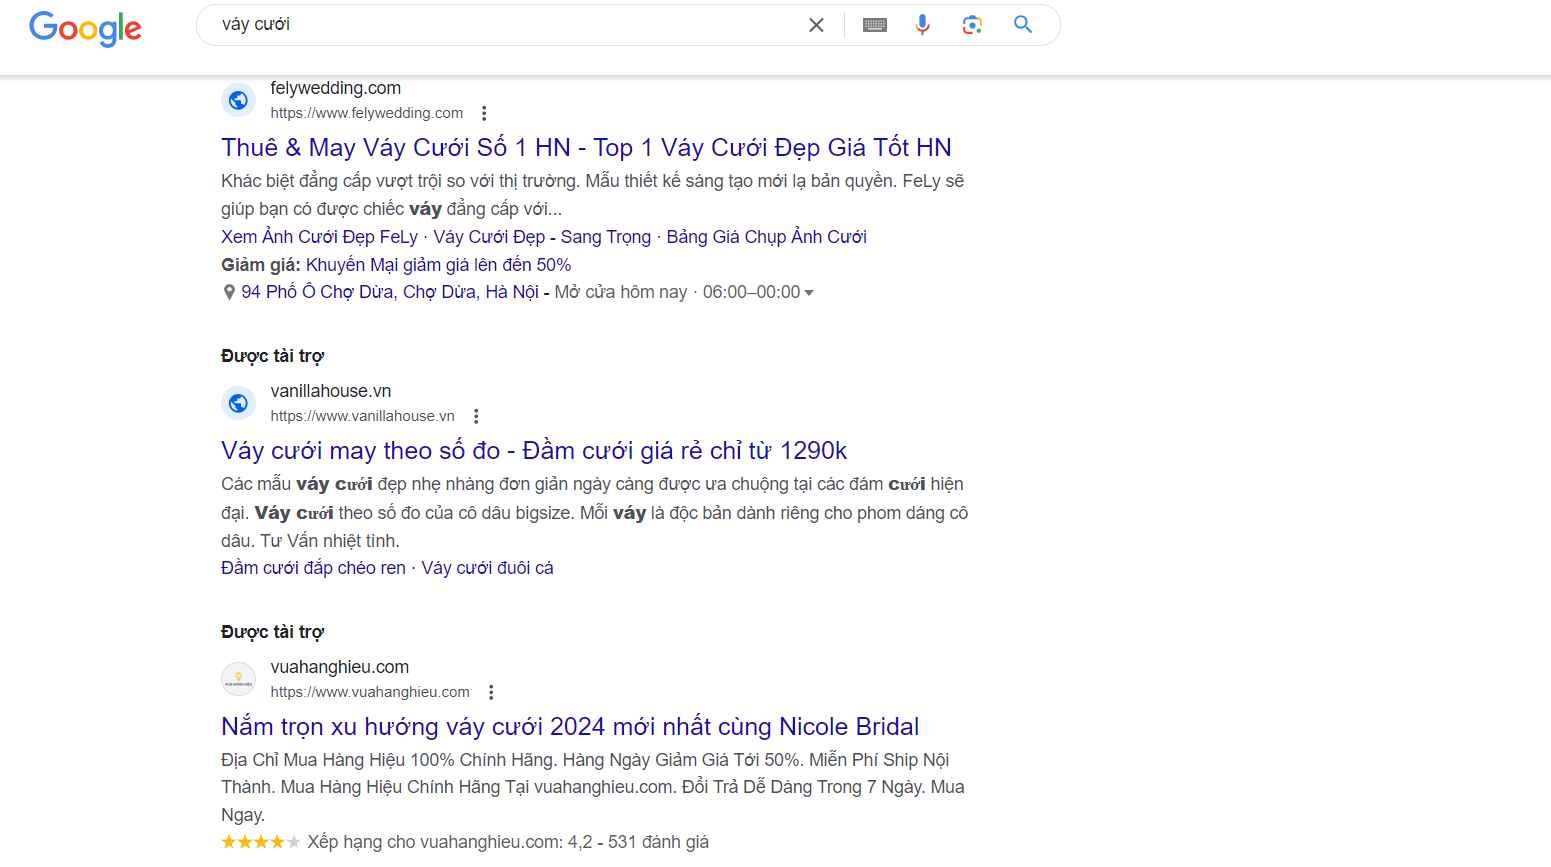Open the Khuyến Mại giảm giá 50% offer

coord(438,265)
